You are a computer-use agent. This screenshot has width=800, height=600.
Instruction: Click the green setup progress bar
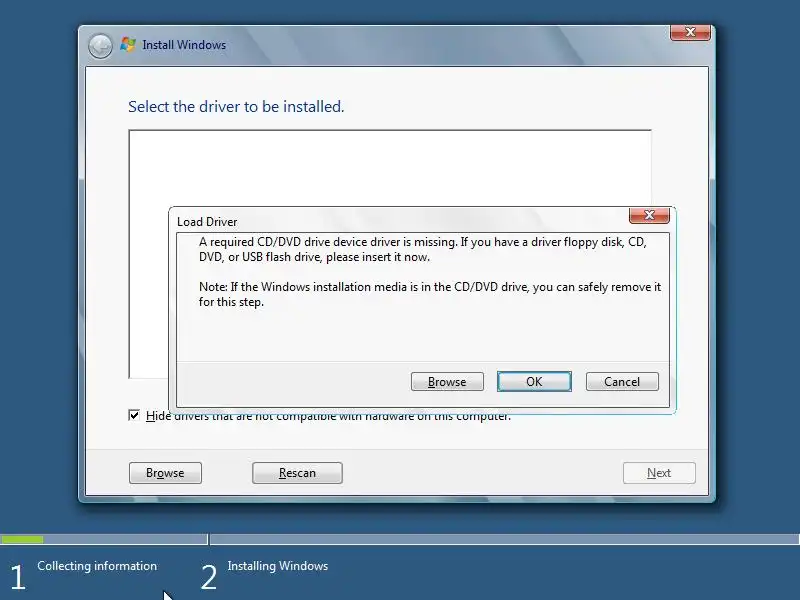(22, 539)
